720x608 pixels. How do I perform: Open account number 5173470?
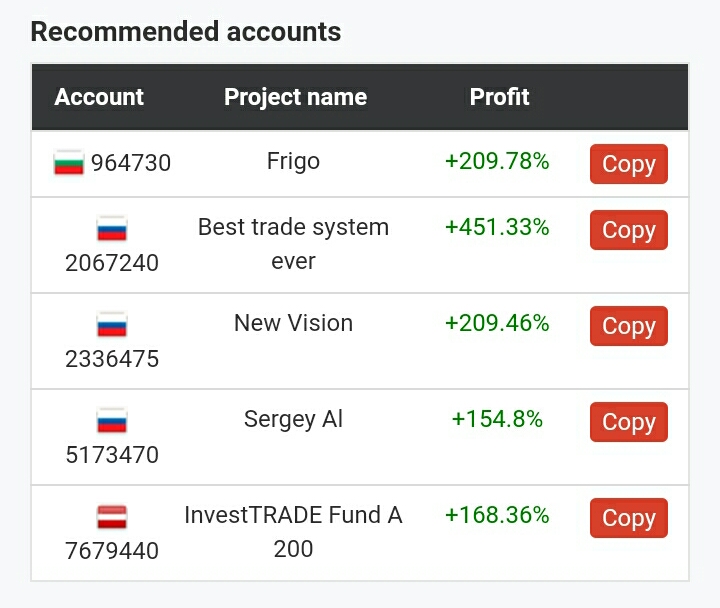pos(112,455)
